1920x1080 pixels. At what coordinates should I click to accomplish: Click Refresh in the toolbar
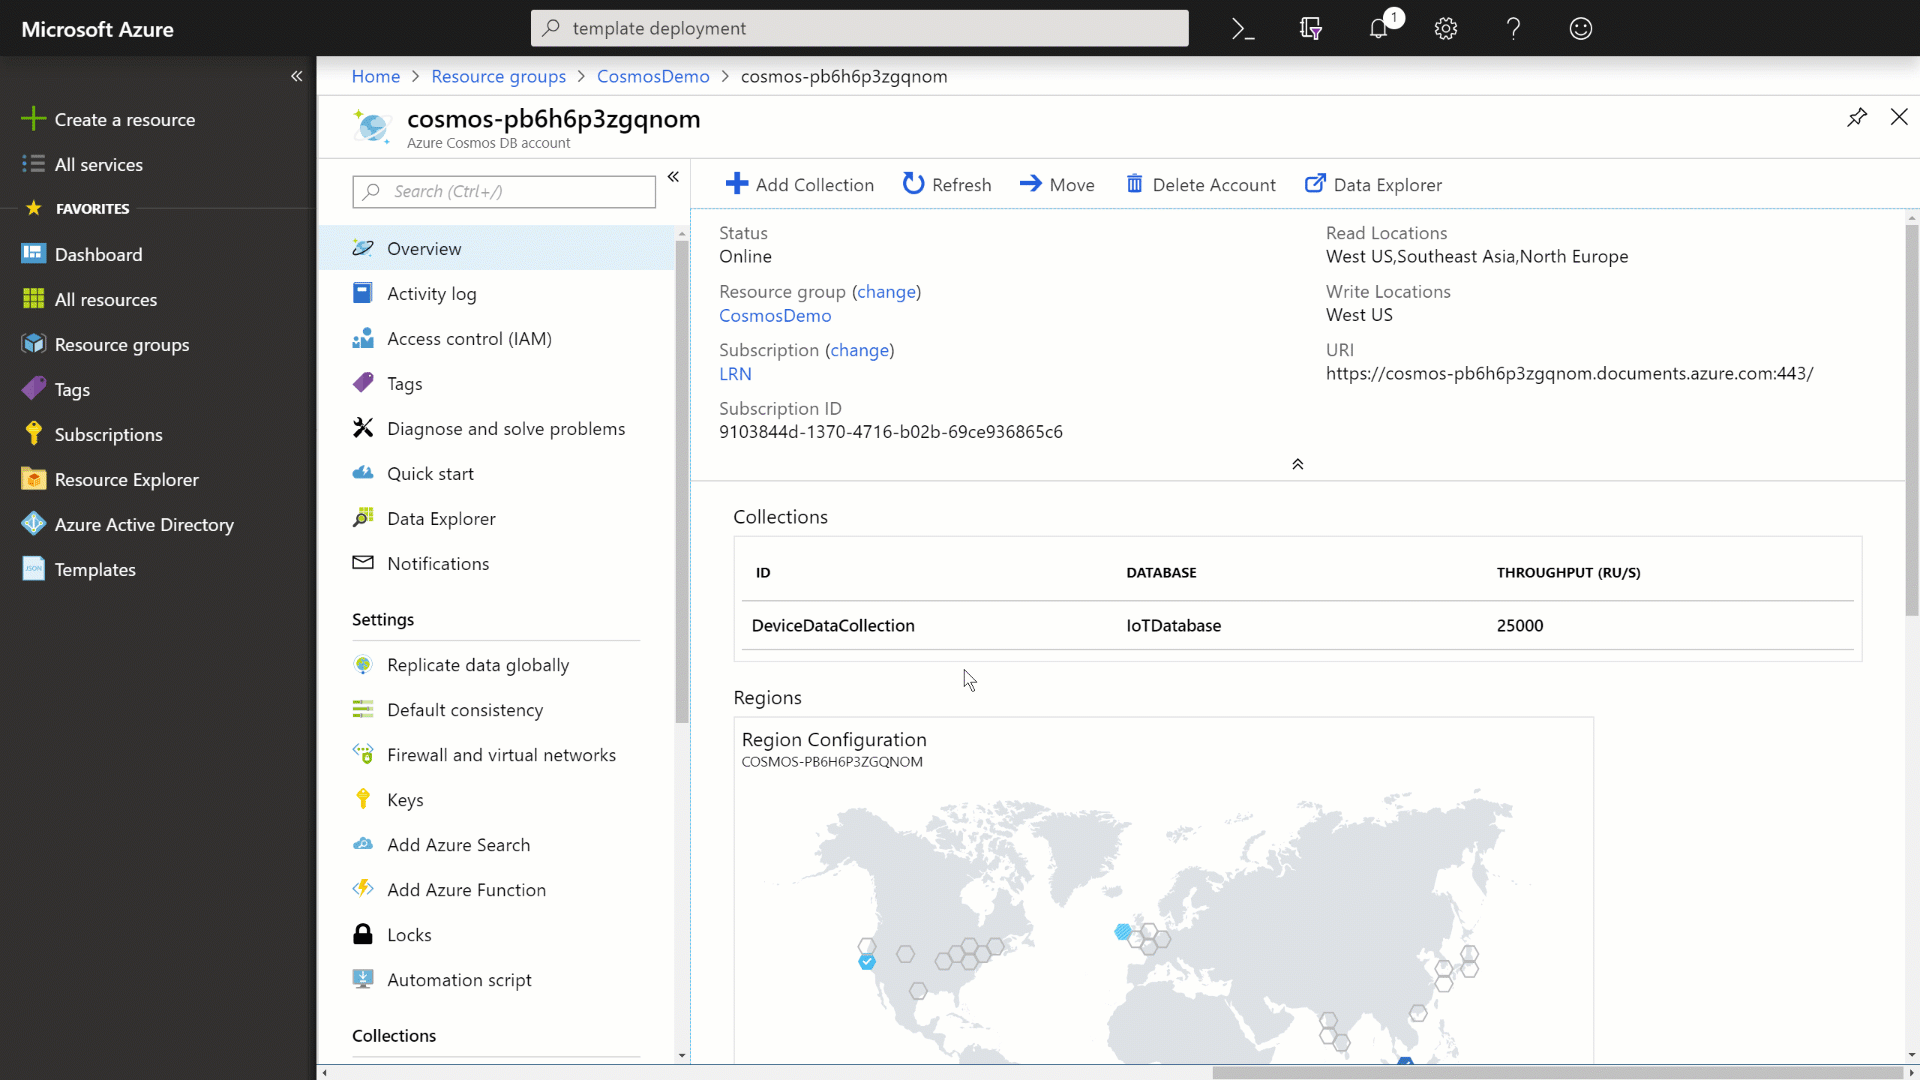(947, 184)
